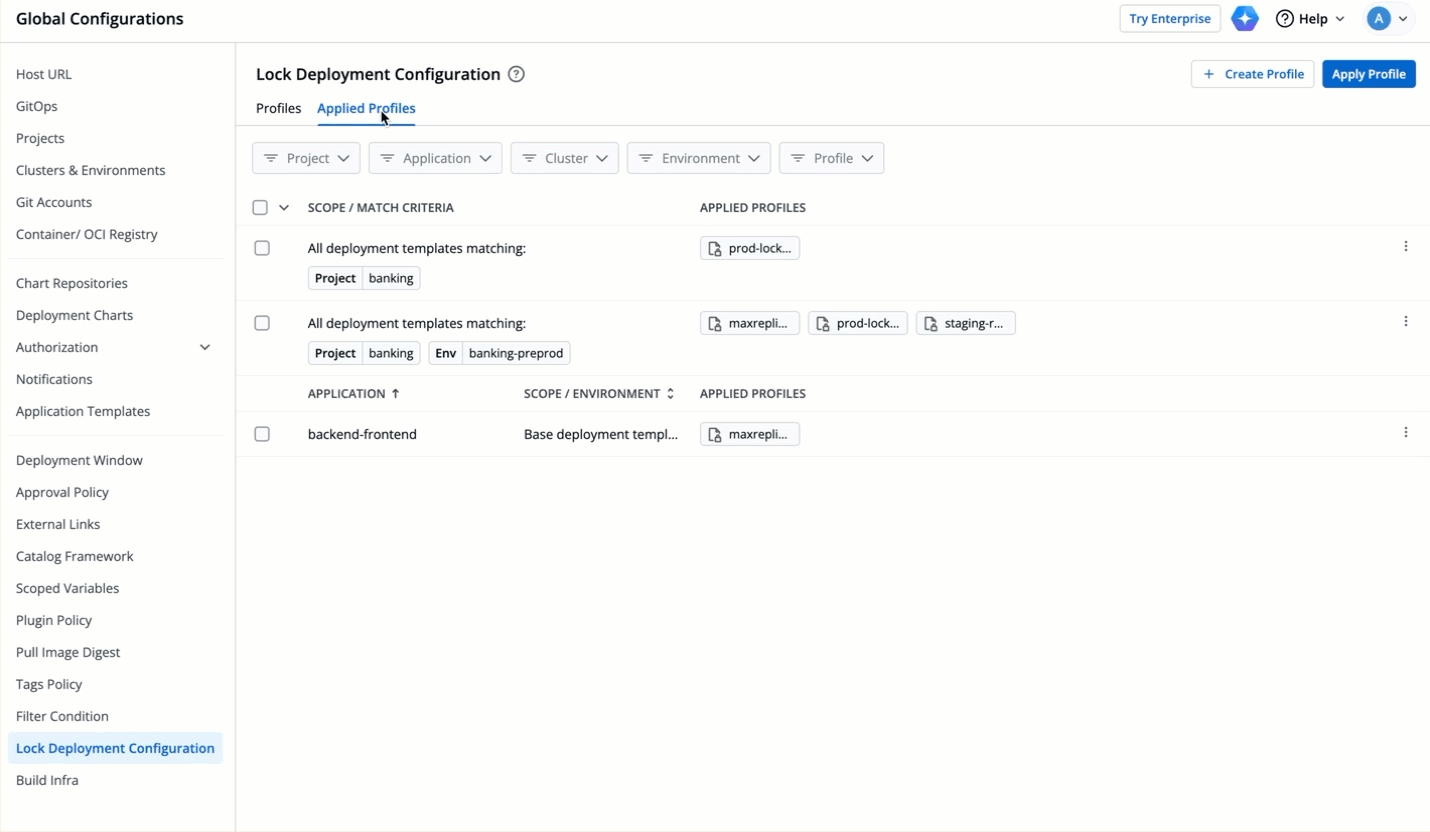Open three-dot menu for banking-preprod row
Image resolution: width=1430 pixels, height=832 pixels.
click(x=1405, y=322)
